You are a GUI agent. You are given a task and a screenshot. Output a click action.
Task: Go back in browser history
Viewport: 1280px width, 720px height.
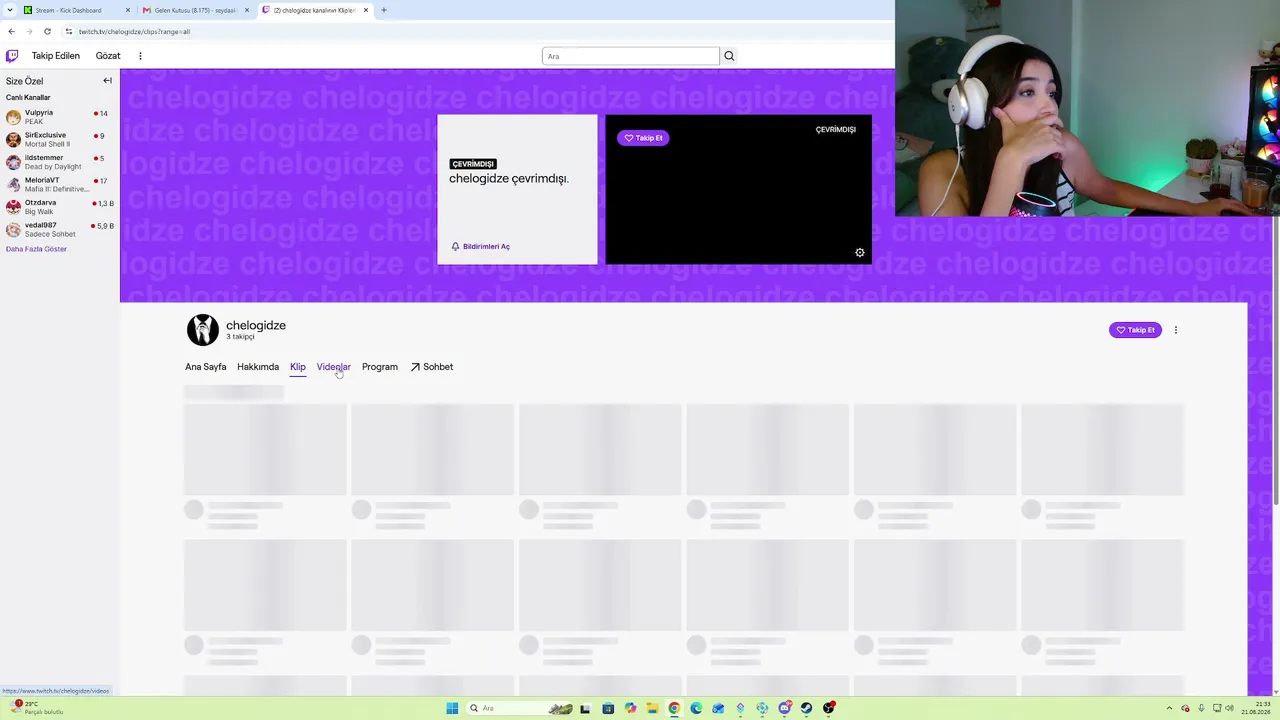click(x=11, y=31)
